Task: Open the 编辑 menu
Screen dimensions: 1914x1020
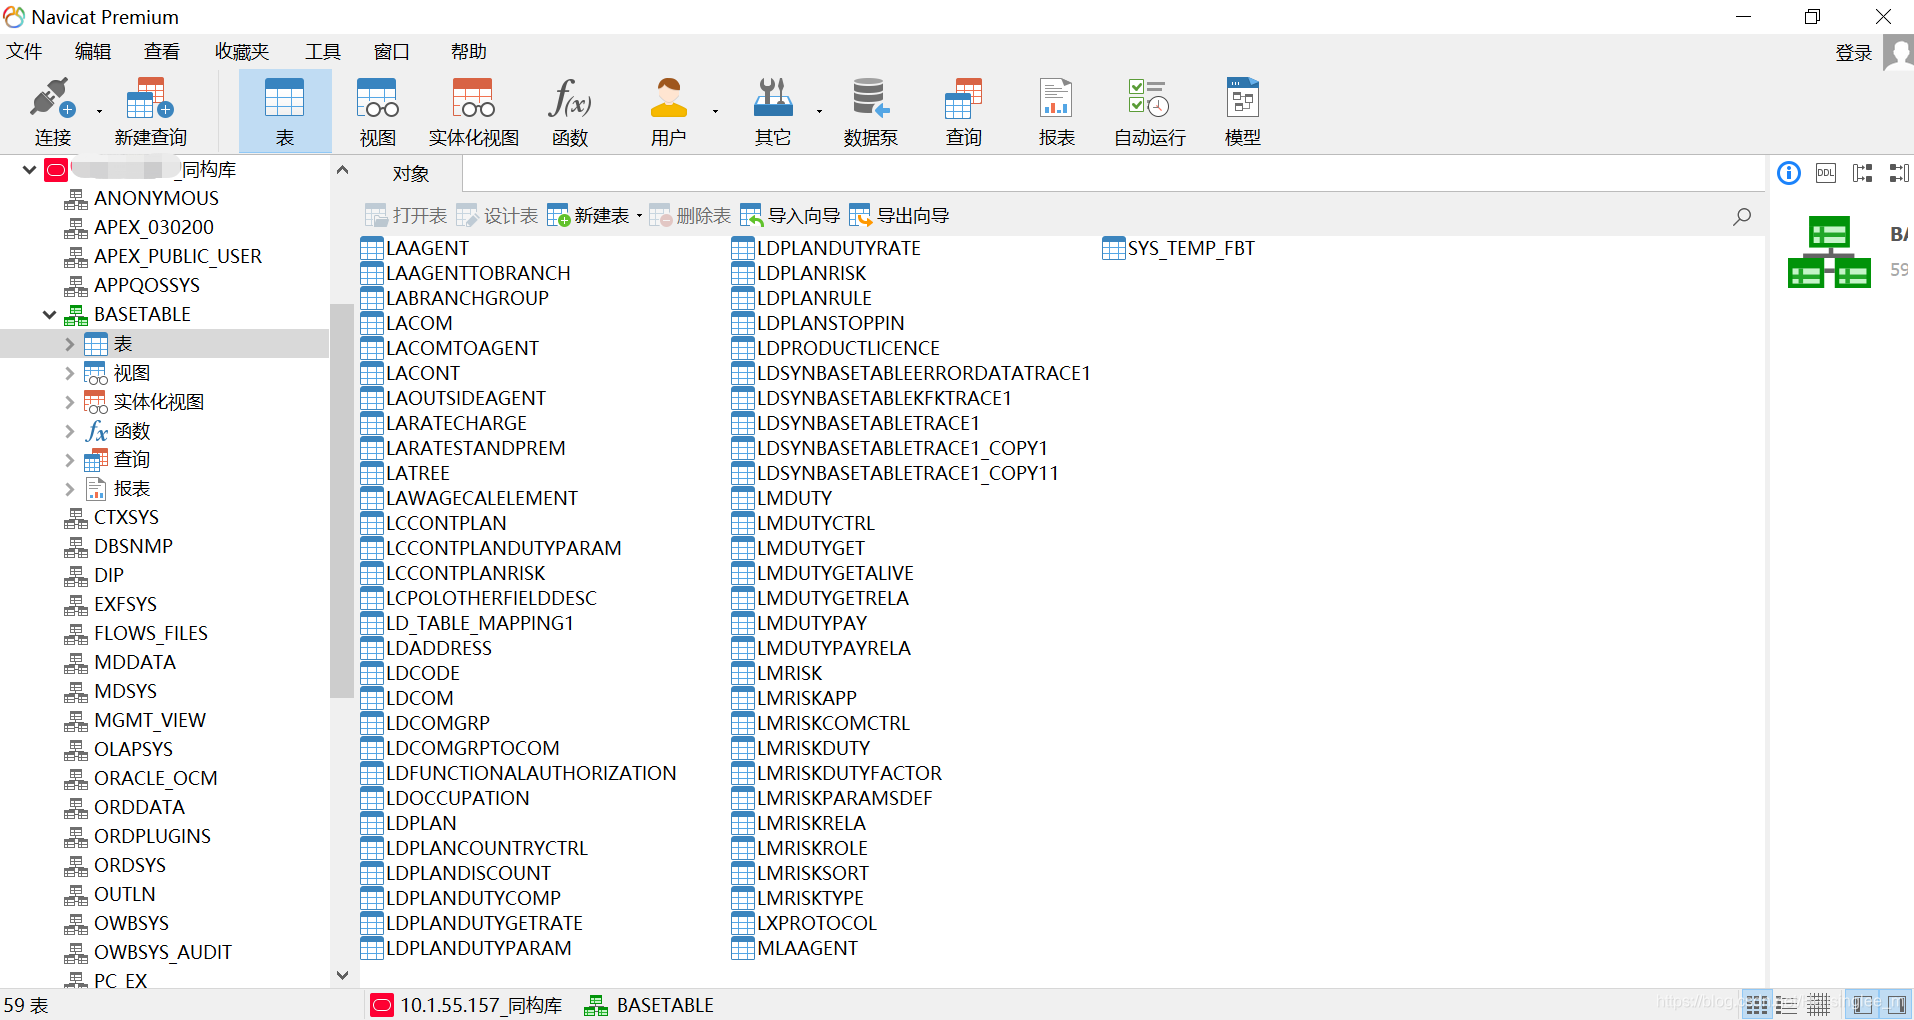Action: point(93,51)
